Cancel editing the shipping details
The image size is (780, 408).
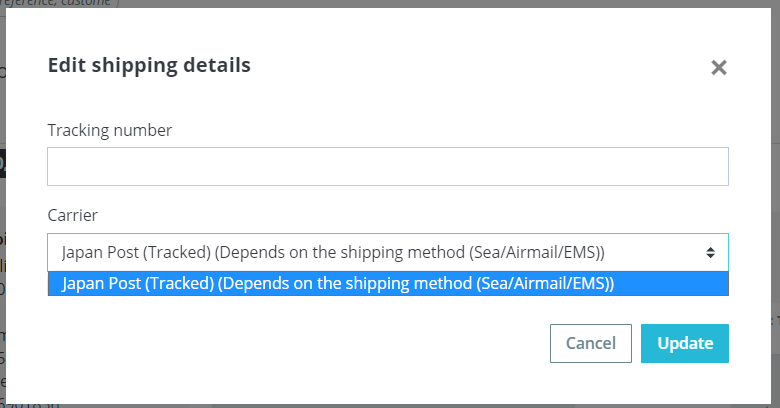pos(590,343)
